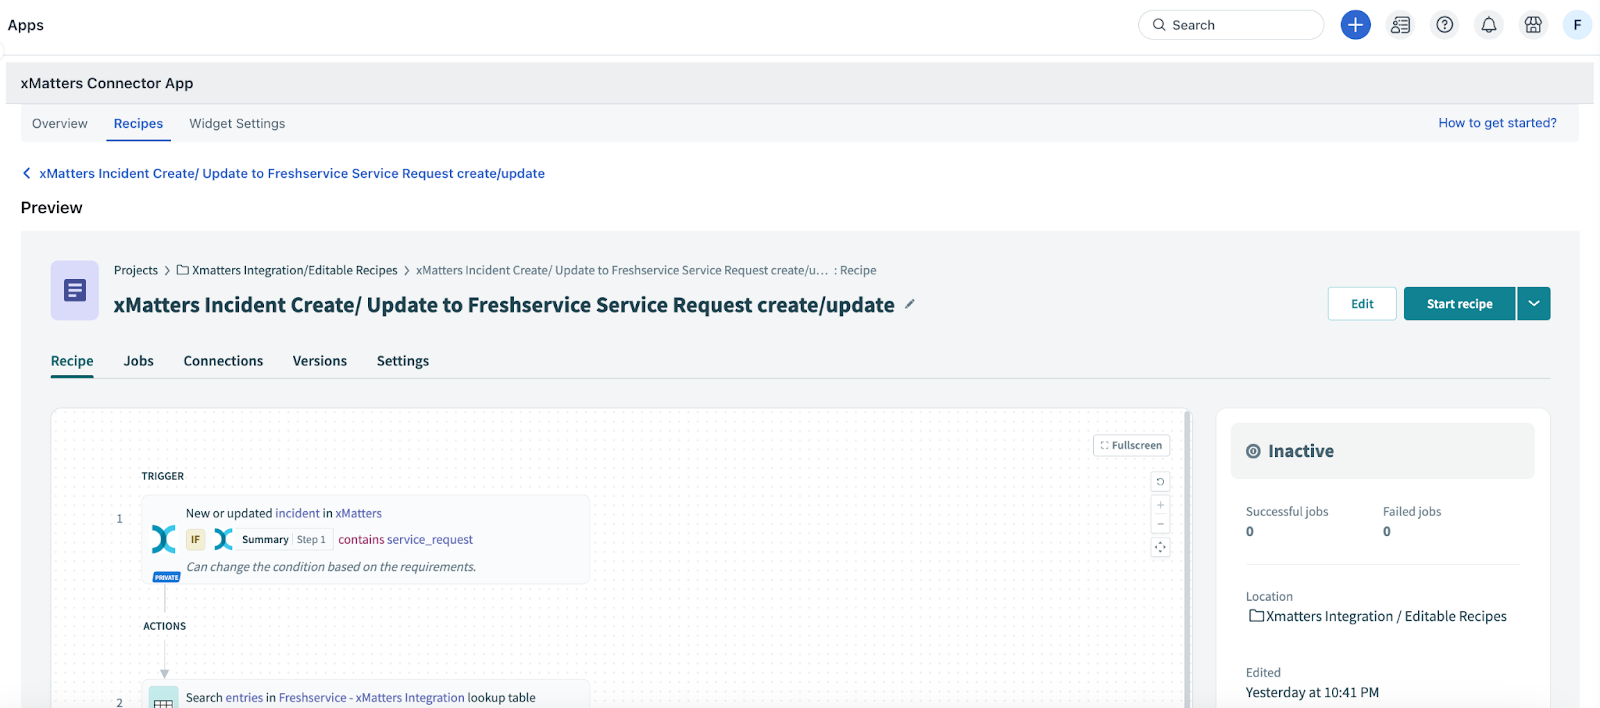Click the Fullscreen button

click(1131, 446)
